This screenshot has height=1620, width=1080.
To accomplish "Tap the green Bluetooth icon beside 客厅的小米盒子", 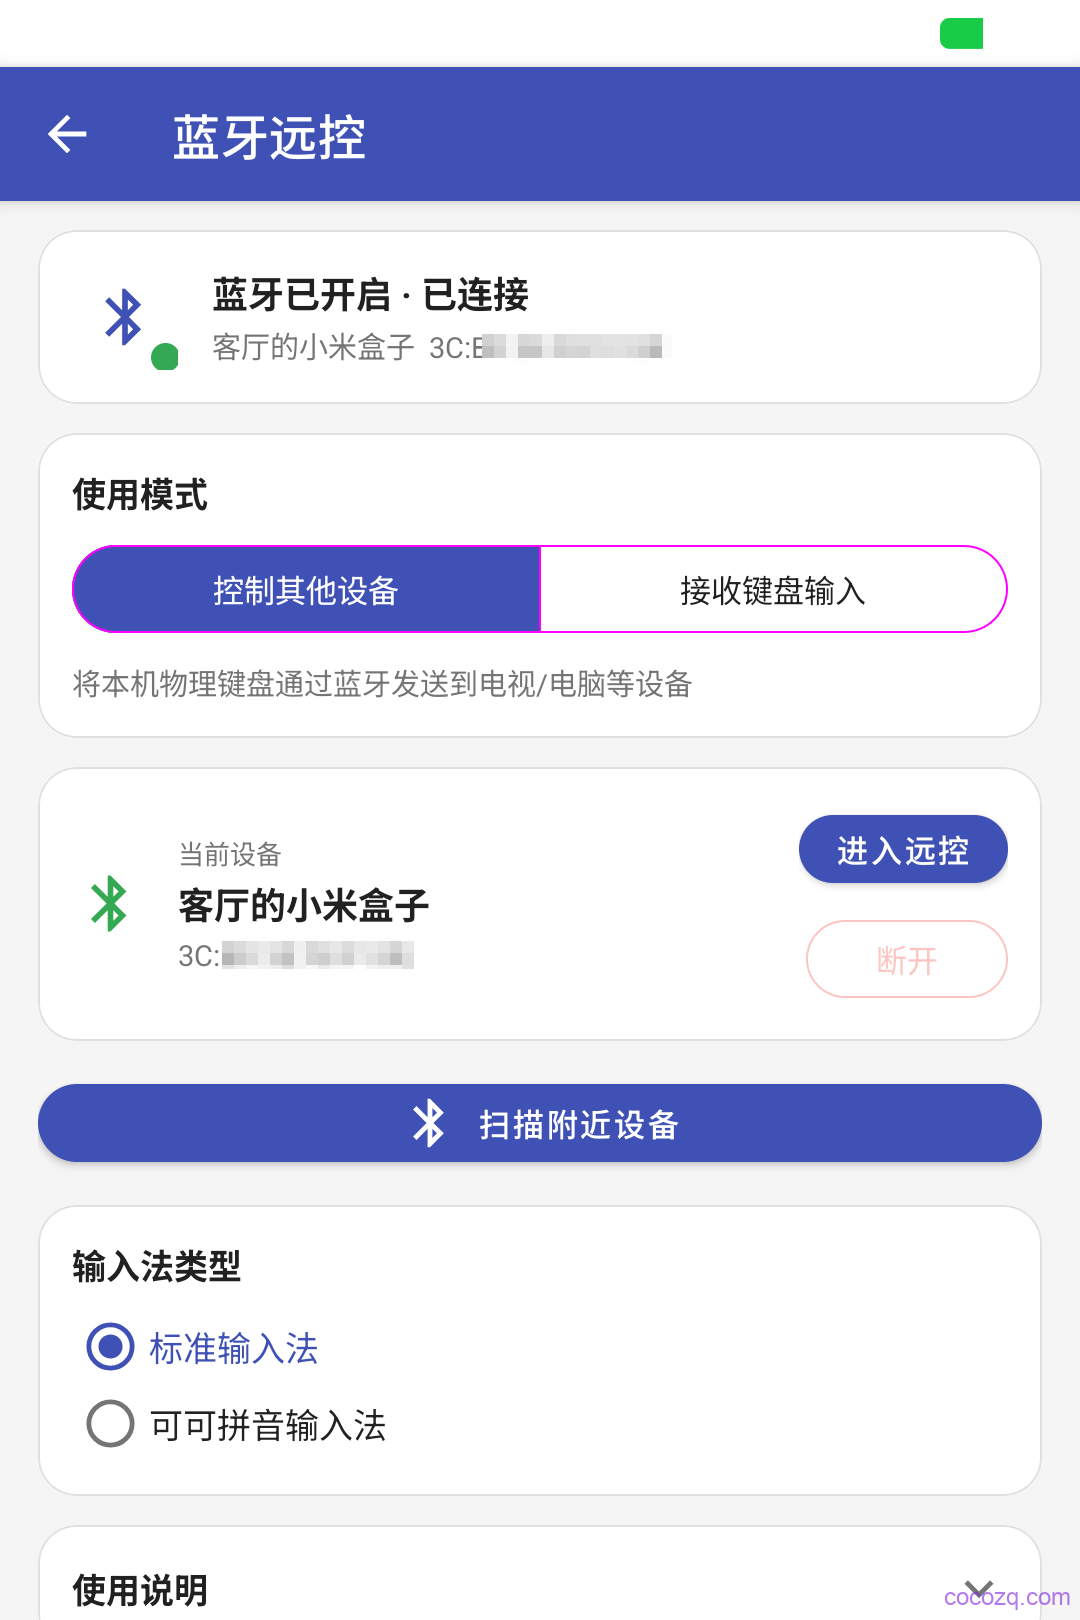I will (109, 904).
